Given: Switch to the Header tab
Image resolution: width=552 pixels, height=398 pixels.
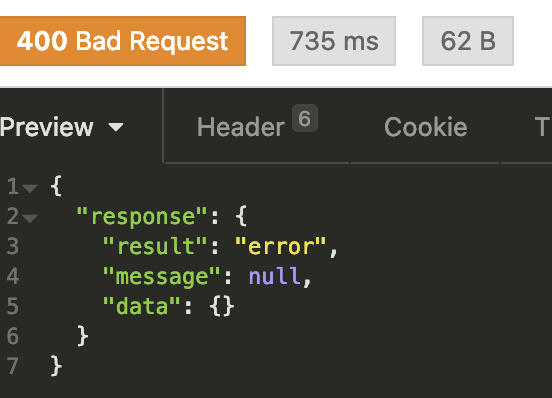Looking at the screenshot, I should click(241, 127).
